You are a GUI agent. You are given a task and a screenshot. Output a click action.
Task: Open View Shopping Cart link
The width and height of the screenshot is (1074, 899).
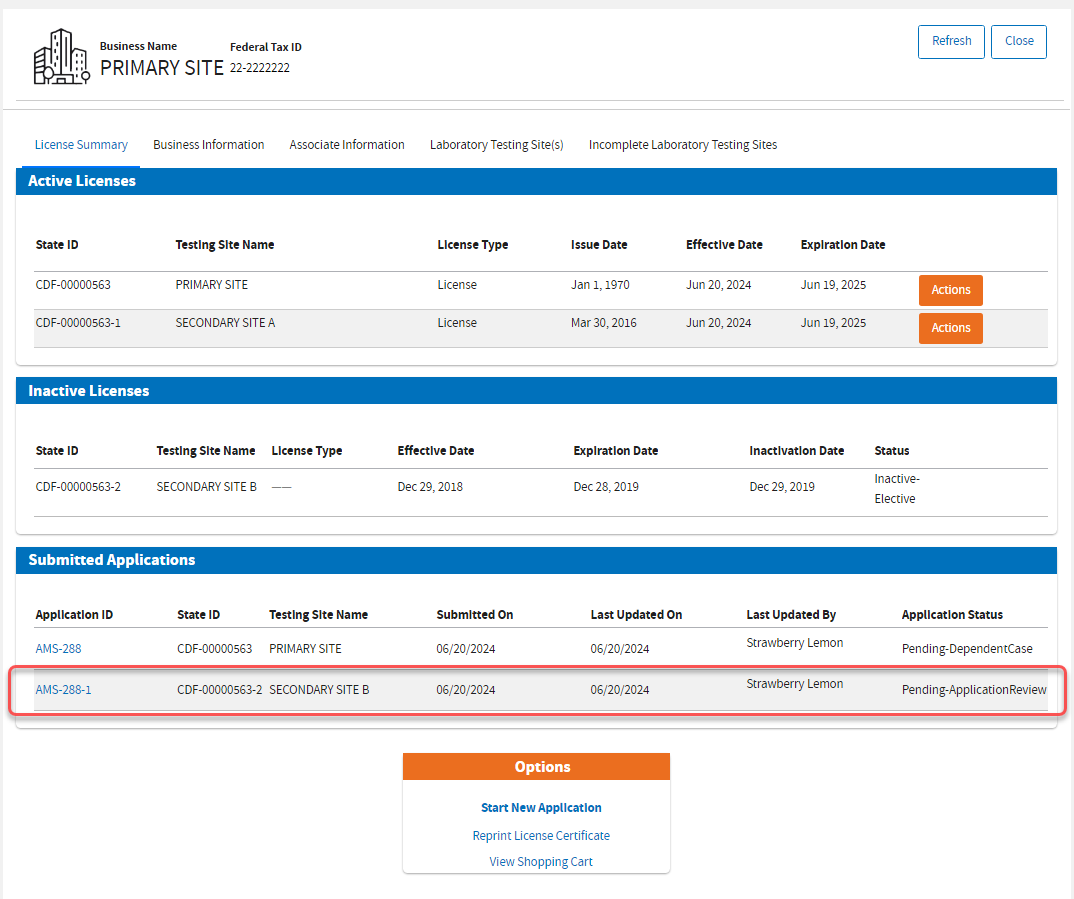[541, 862]
